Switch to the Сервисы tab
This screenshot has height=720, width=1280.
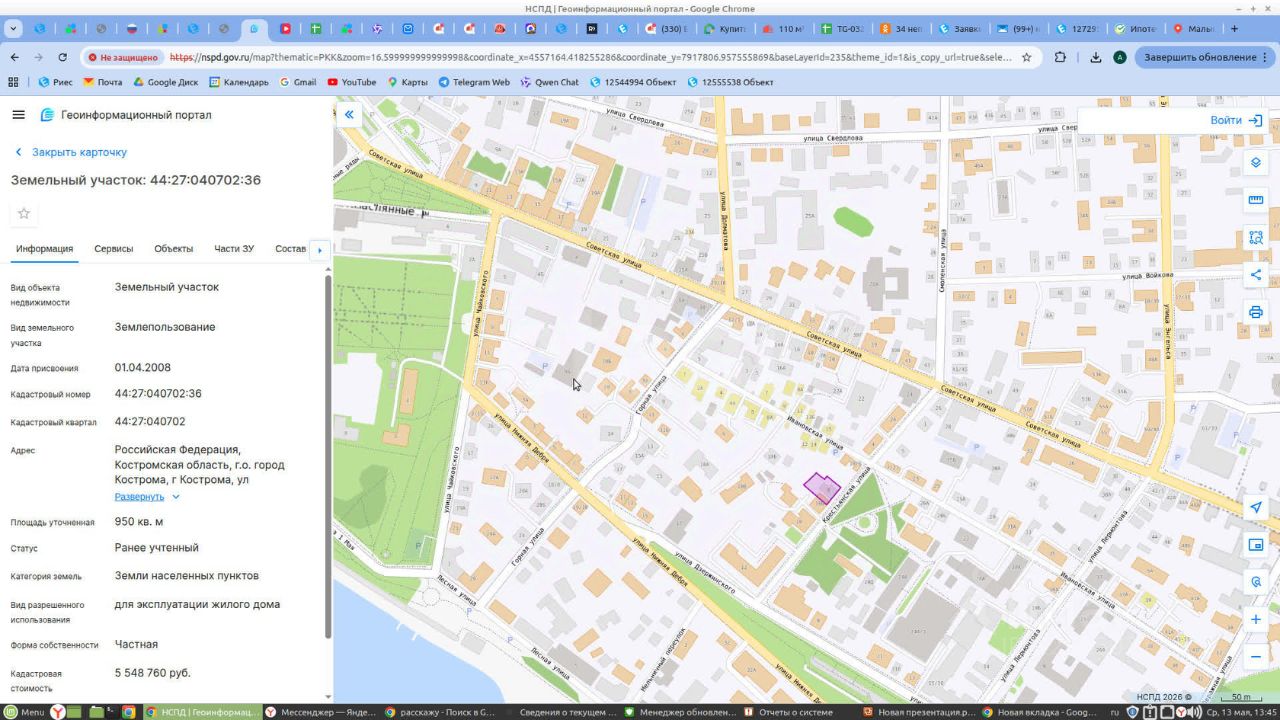(x=114, y=249)
